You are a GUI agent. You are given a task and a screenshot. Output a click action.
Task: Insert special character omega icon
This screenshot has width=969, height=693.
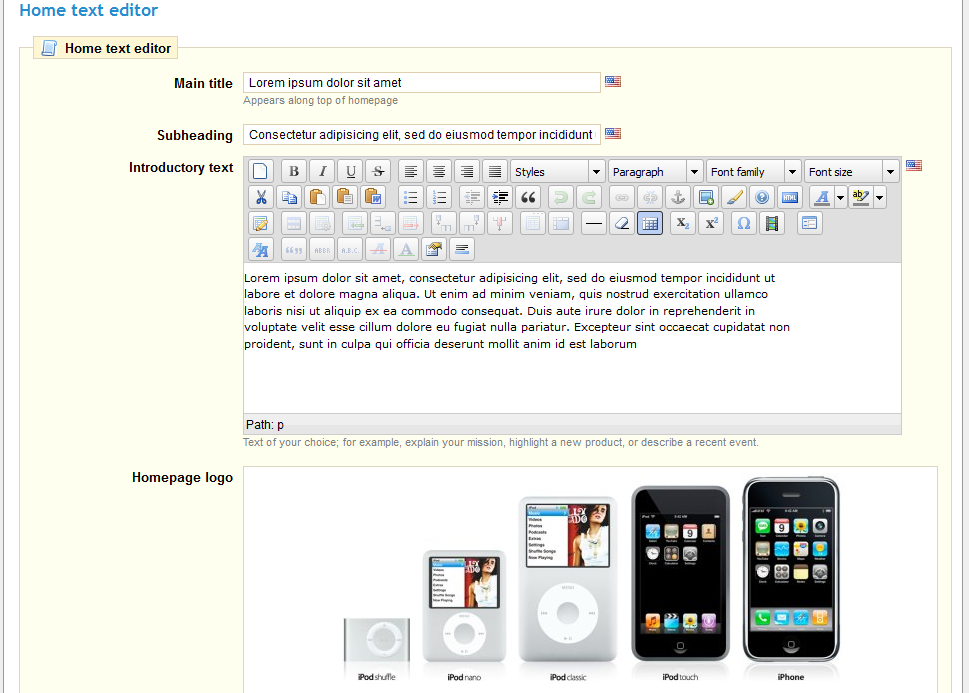(743, 224)
